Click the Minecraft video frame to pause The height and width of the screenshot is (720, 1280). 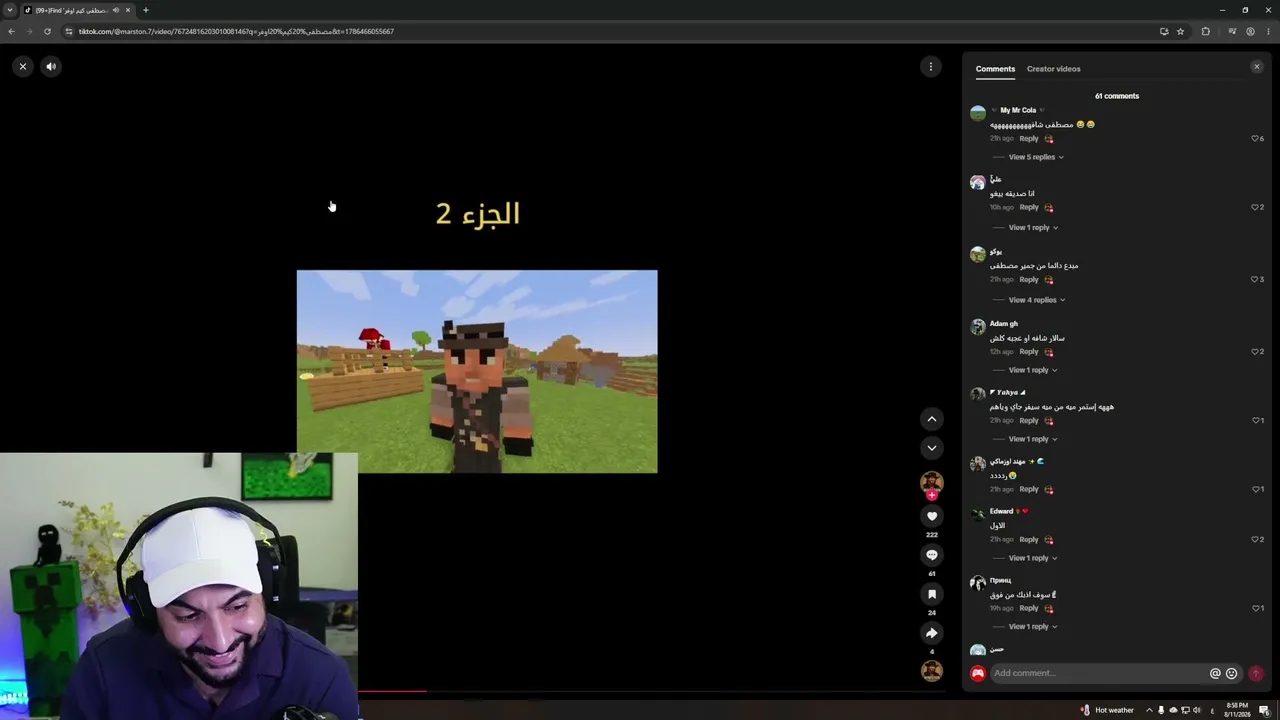tap(477, 371)
